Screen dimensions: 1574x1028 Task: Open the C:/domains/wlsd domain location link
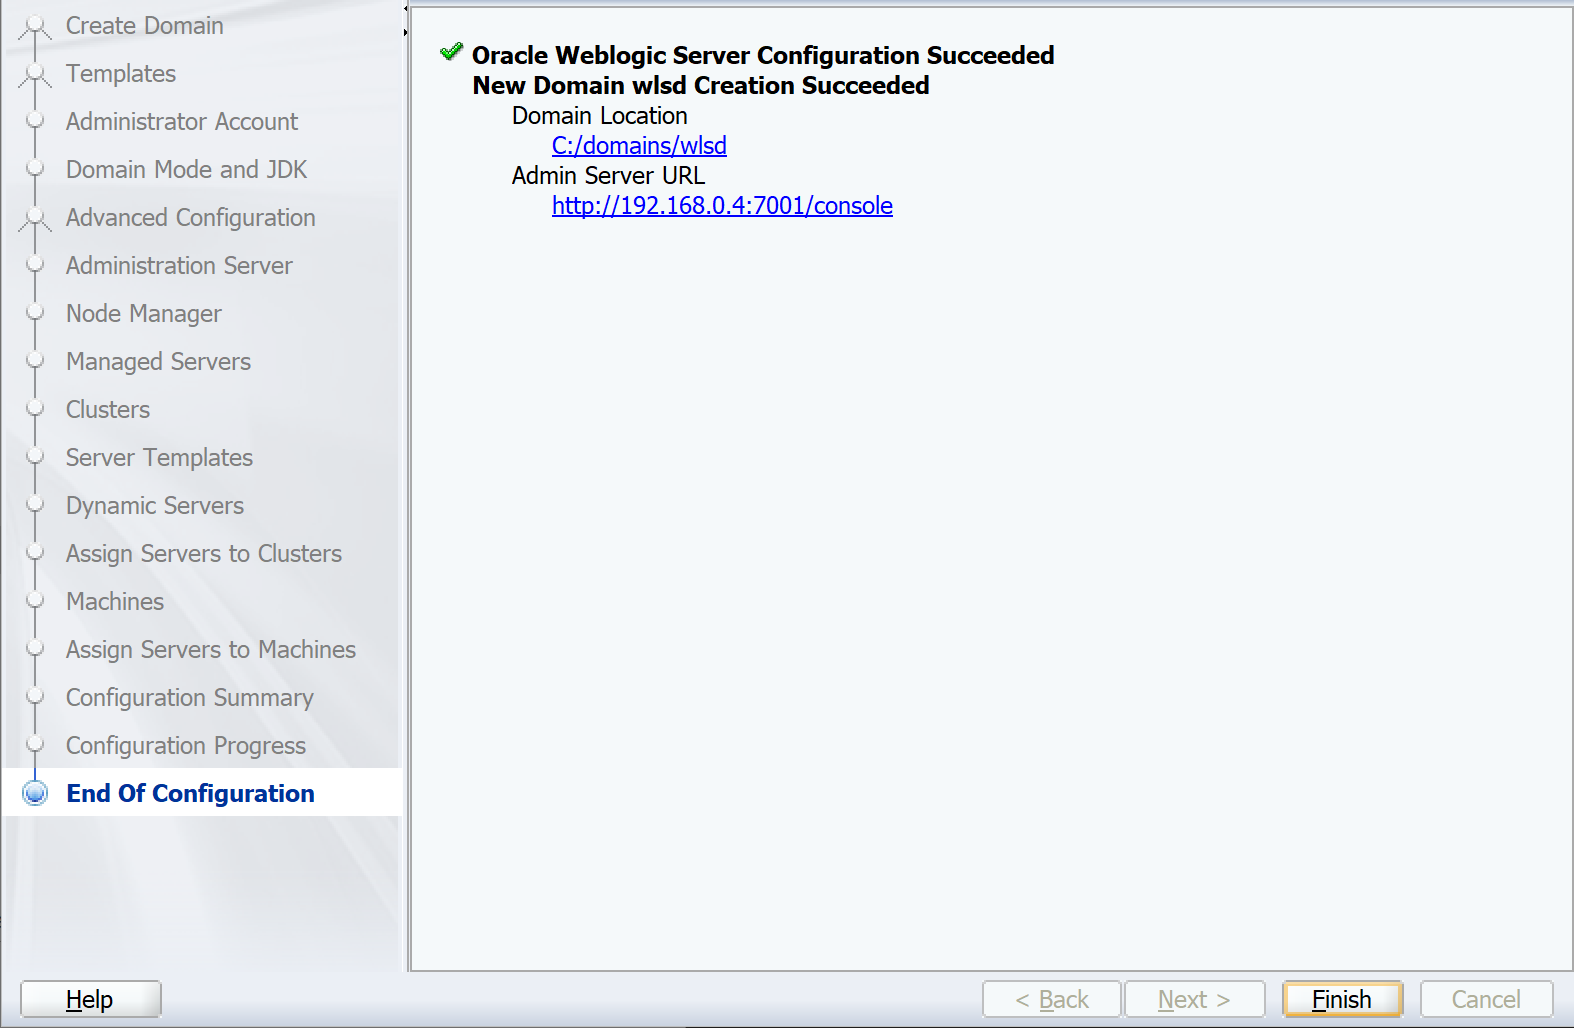pos(639,146)
